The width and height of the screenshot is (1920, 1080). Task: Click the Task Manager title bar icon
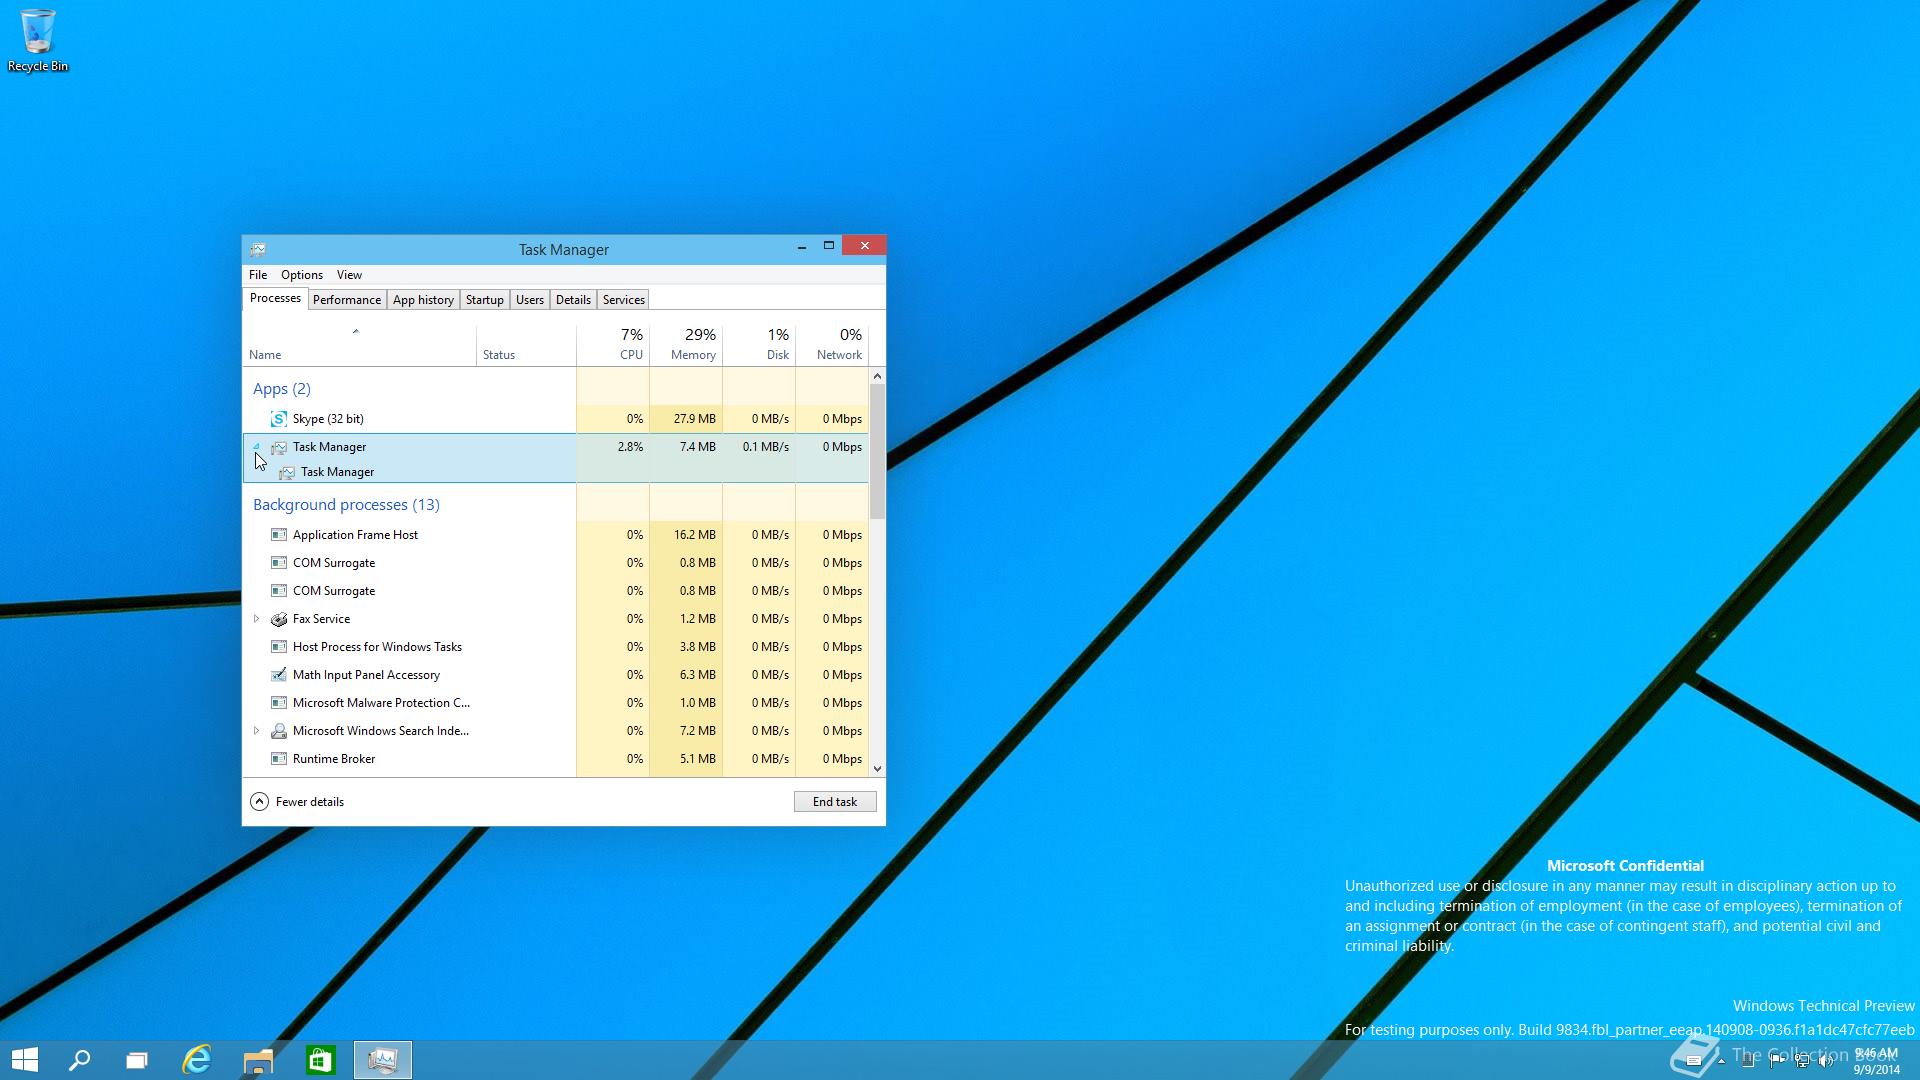point(258,249)
